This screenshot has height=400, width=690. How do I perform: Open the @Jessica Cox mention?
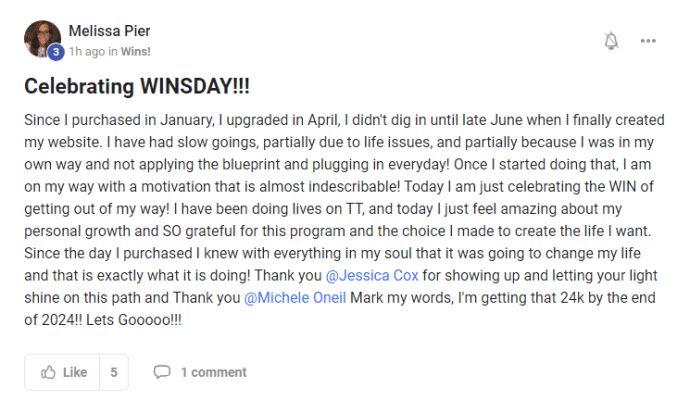pyautogui.click(x=372, y=275)
